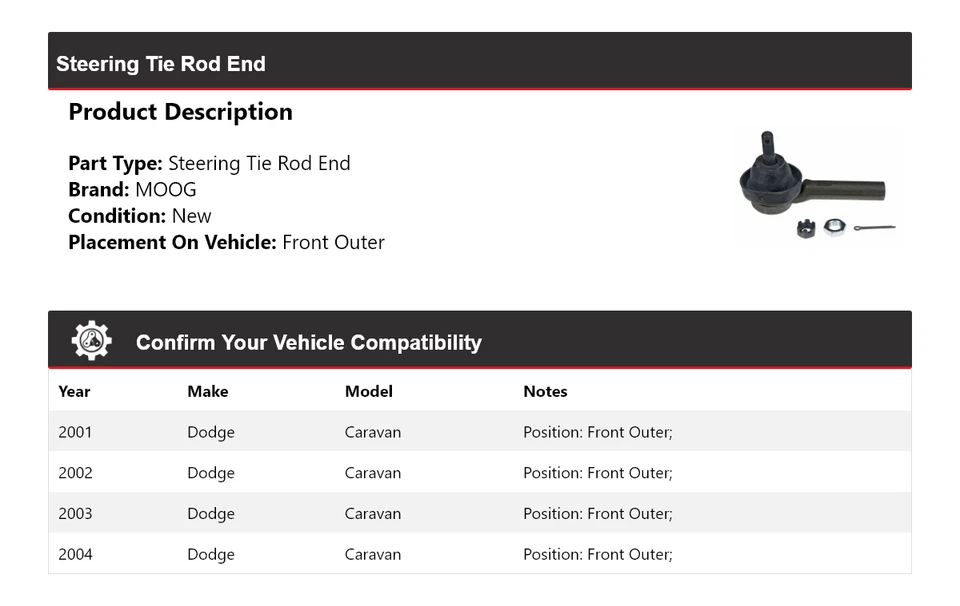This screenshot has width=960, height=606.
Task: Click the Brand MOOG text
Action: pos(132,190)
